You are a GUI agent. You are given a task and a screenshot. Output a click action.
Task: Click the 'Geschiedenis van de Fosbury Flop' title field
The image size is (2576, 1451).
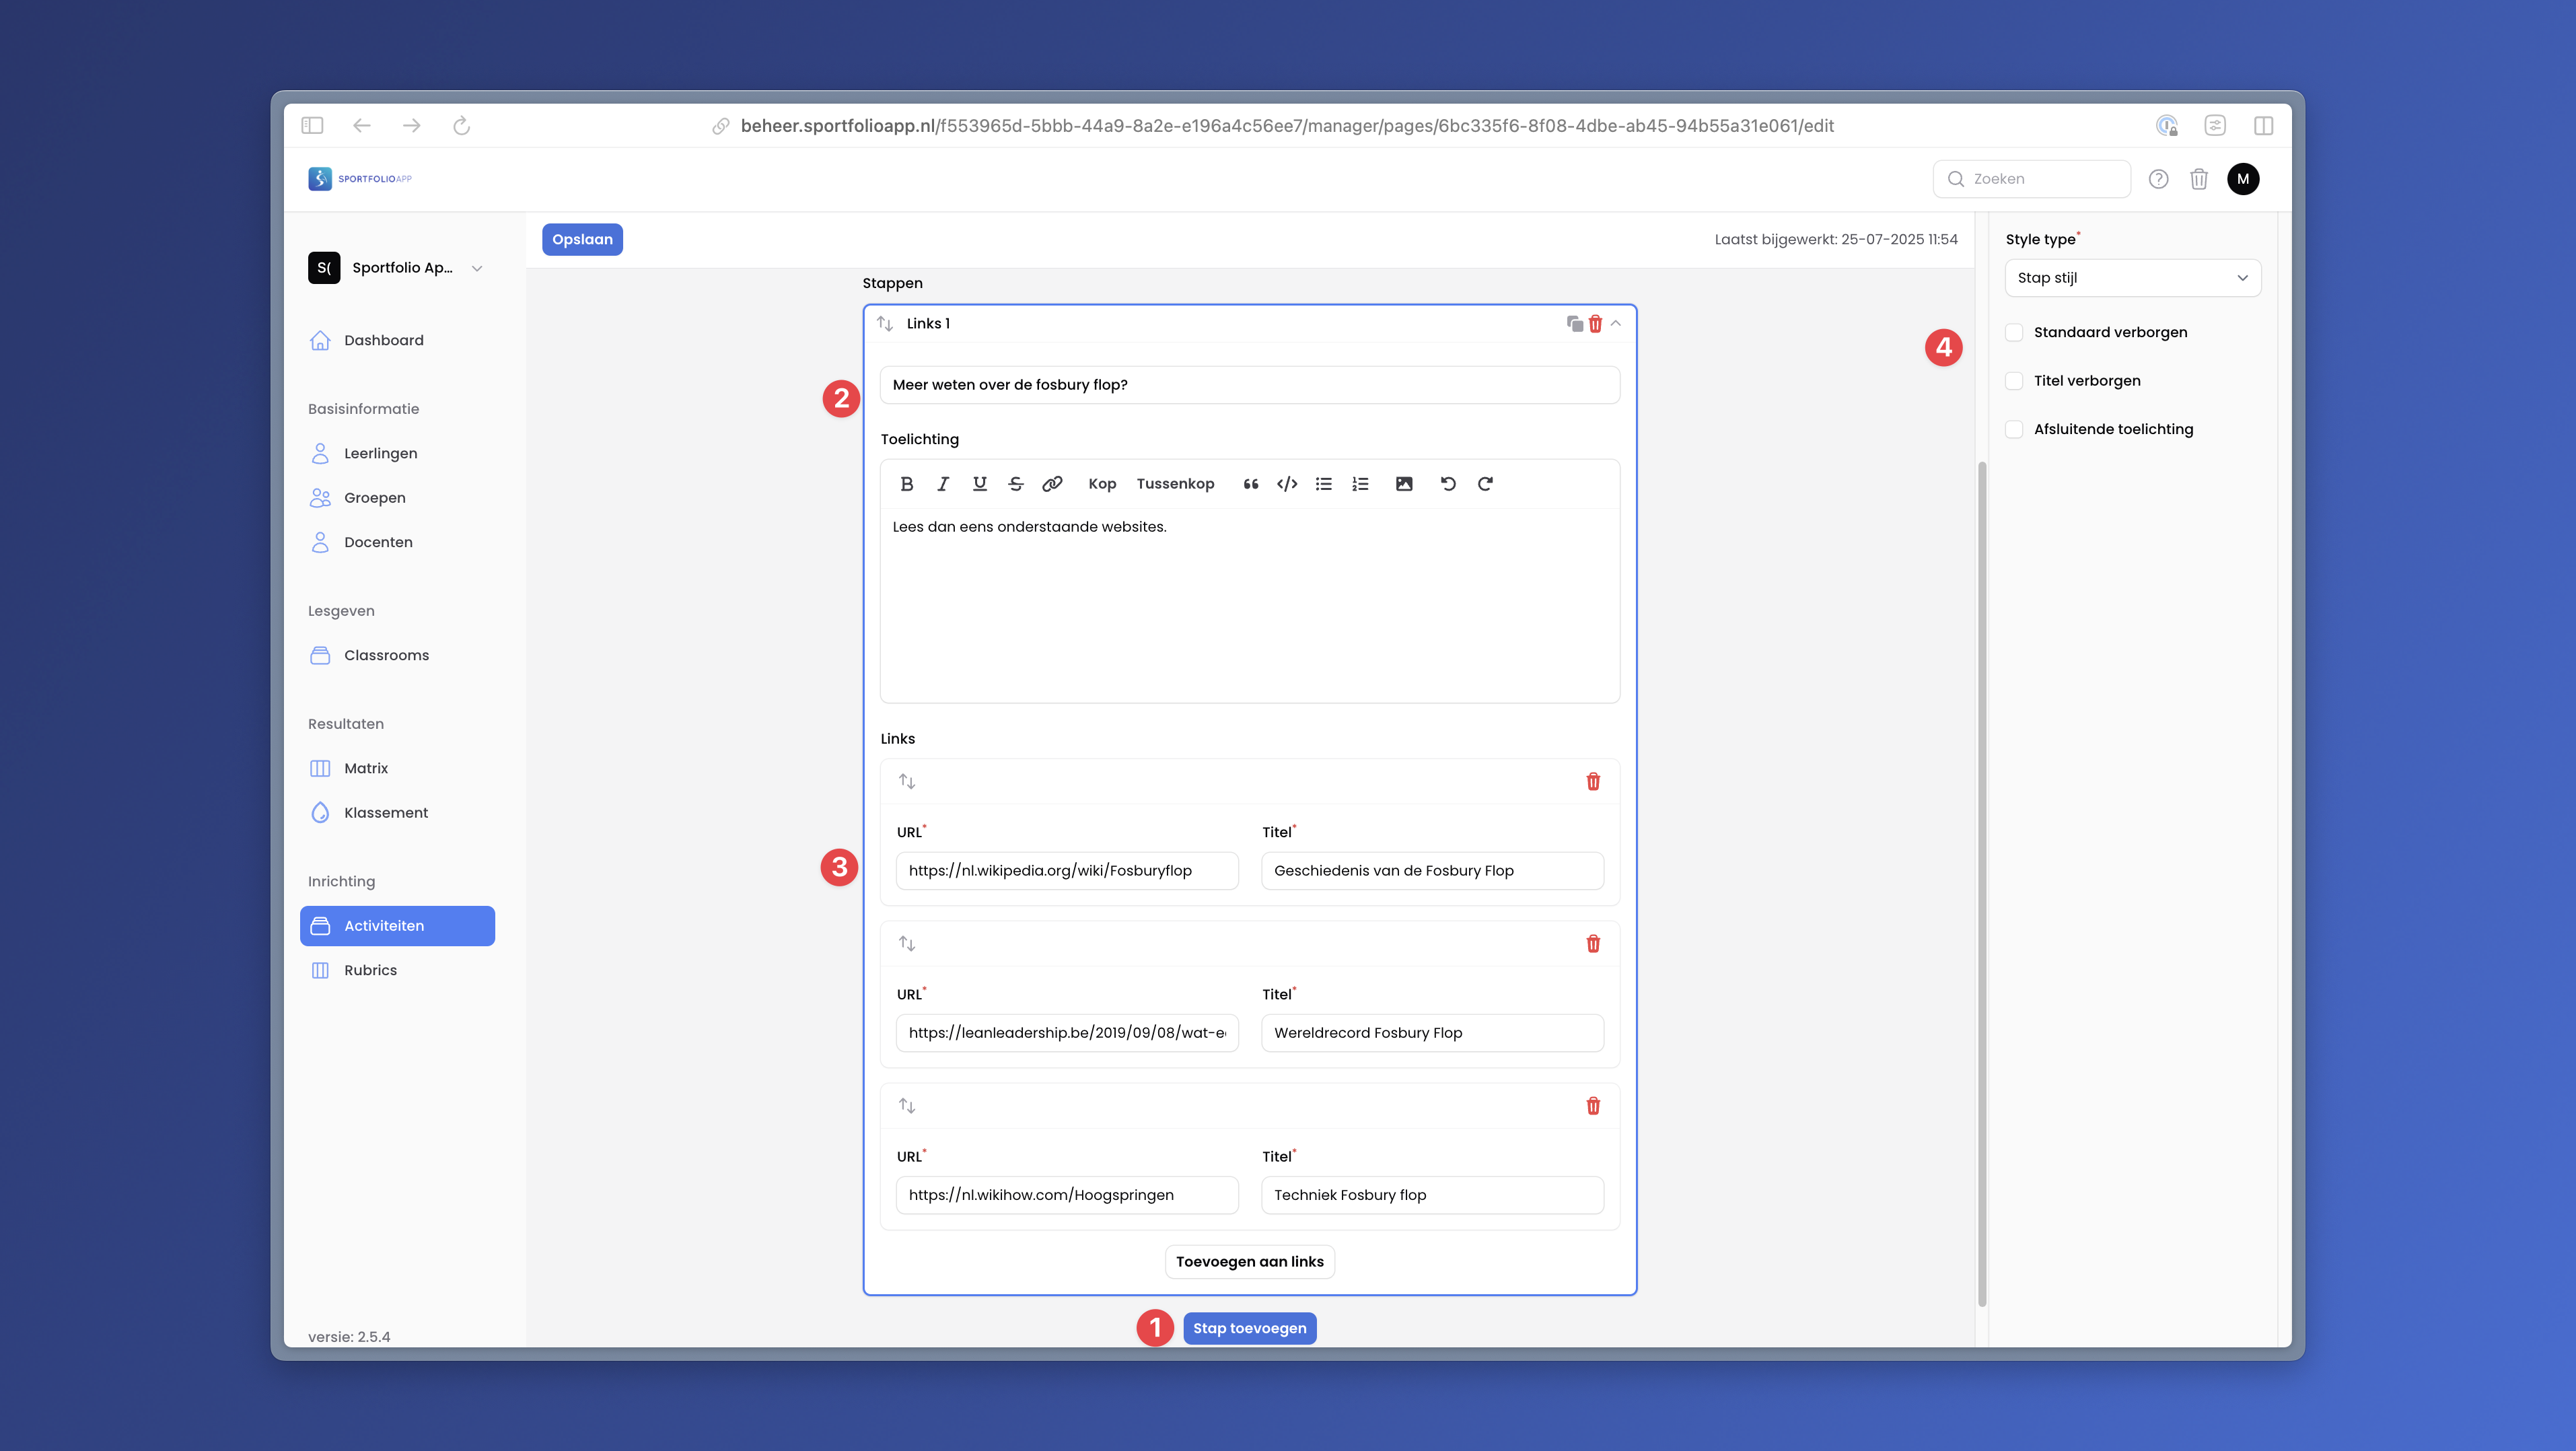click(x=1432, y=871)
